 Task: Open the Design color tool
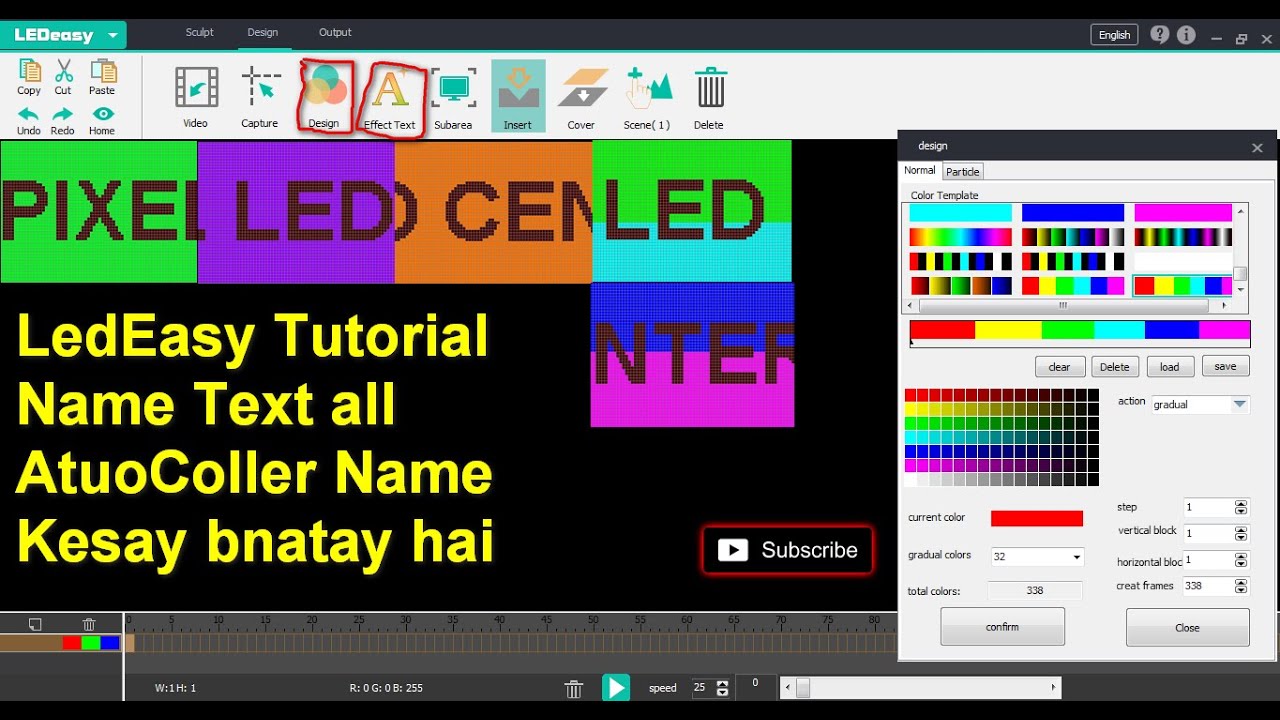(x=324, y=88)
